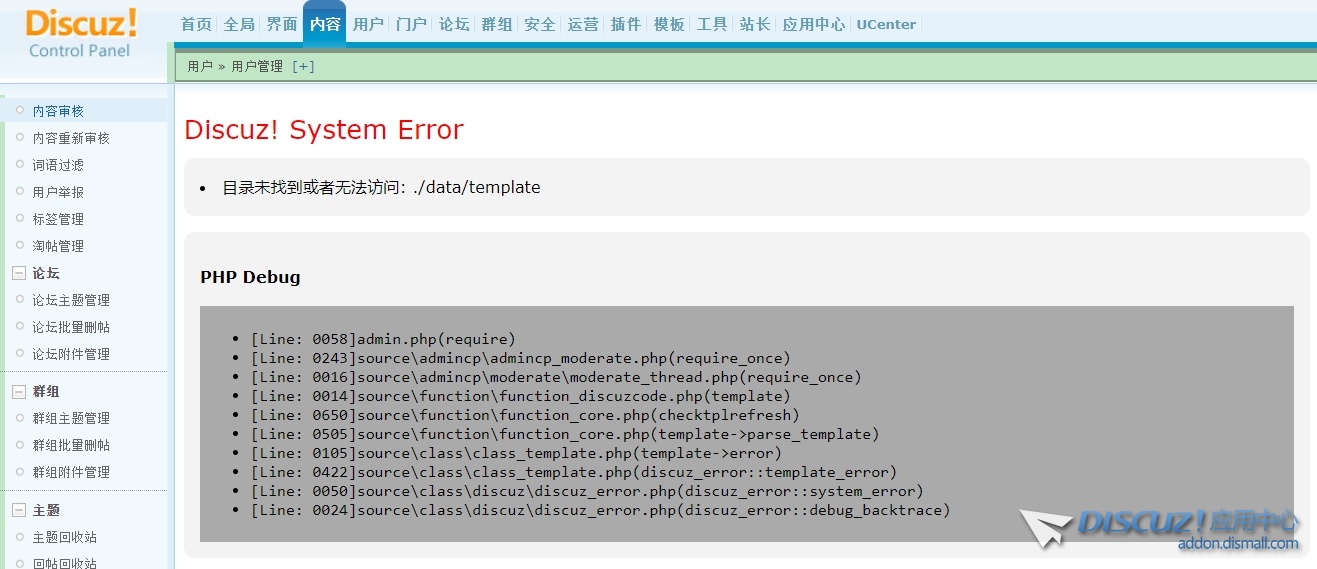1317x569 pixels.
Task: Click the admin.php(require) backtrace line
Action: pyautogui.click(x=383, y=339)
